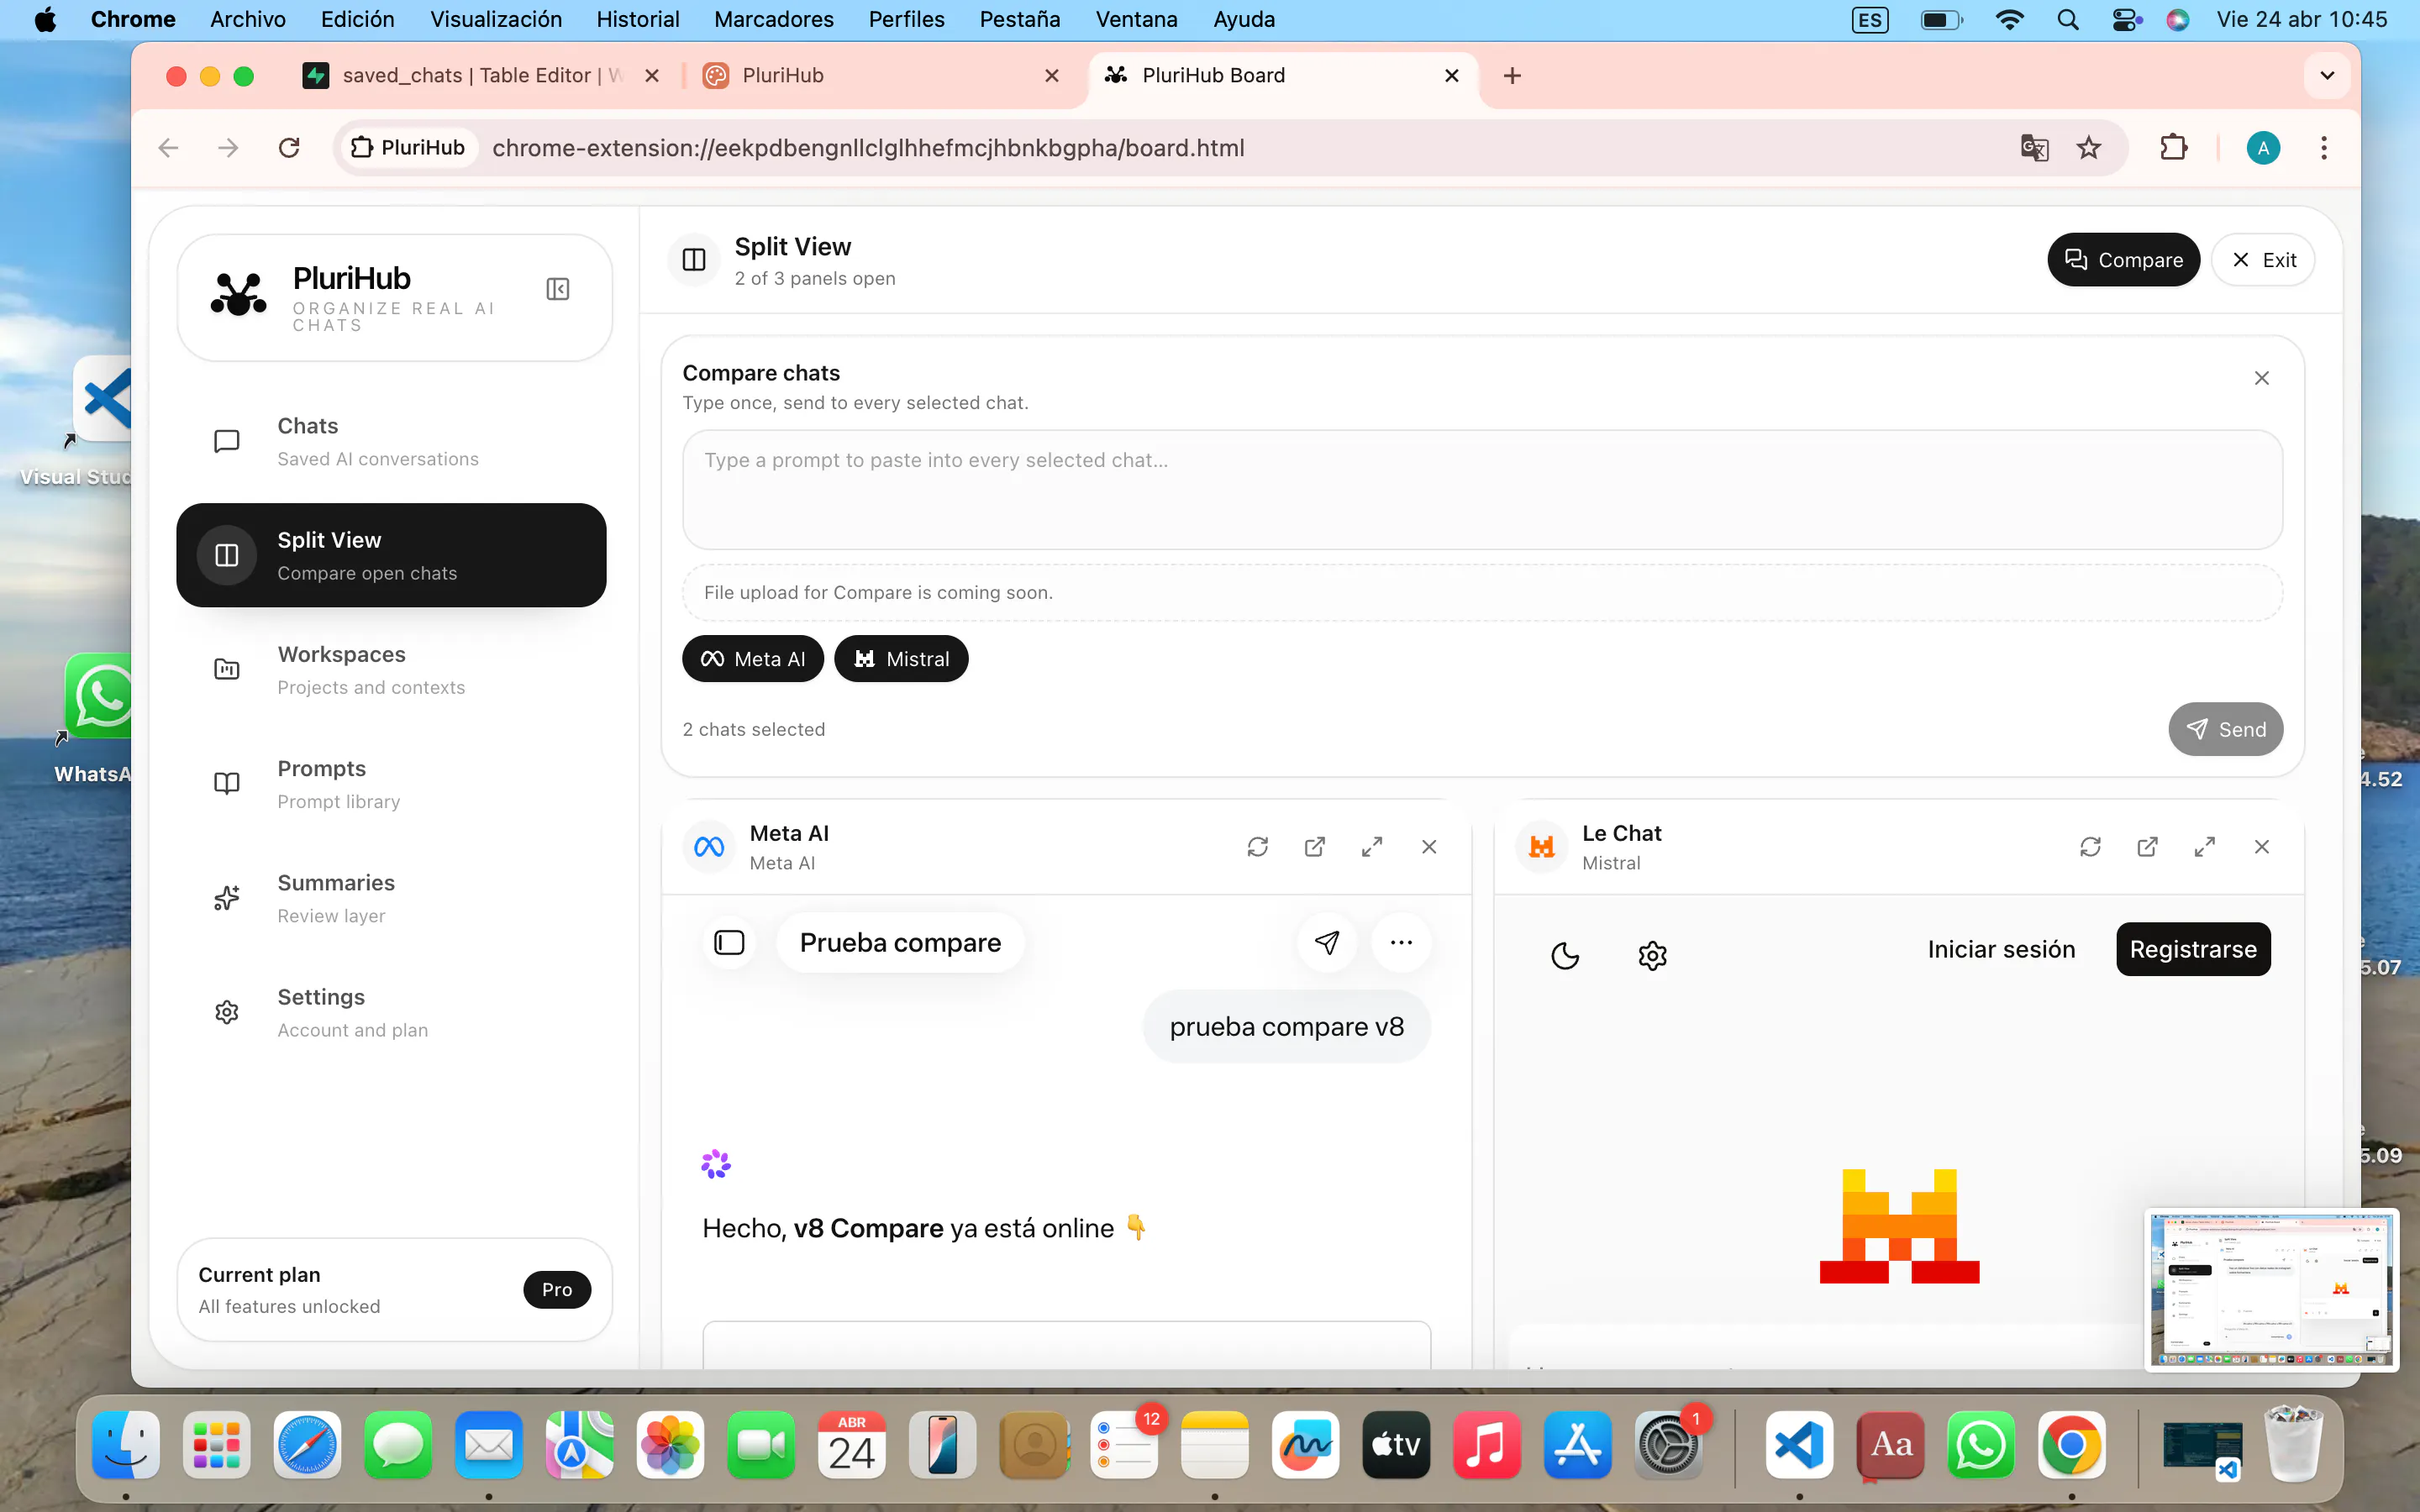Open Finder from the Dock
2420x1512 pixels.
[126, 1445]
